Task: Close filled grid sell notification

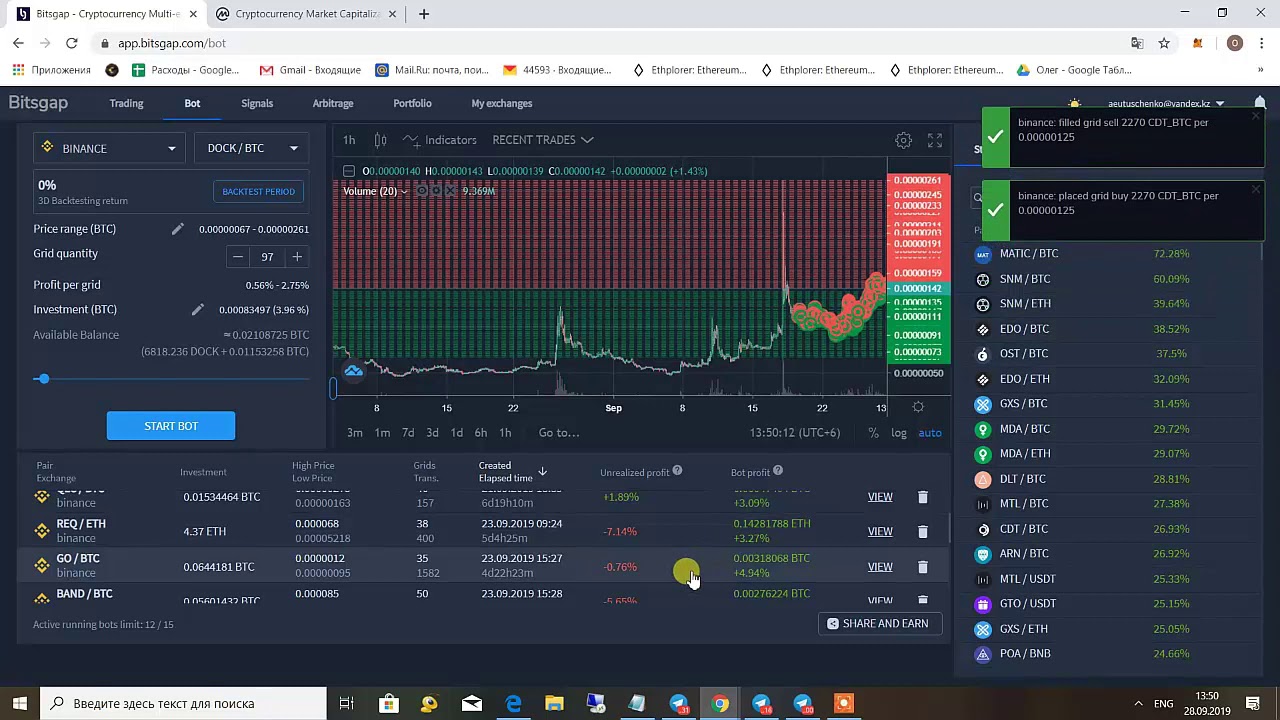Action: 1256,116
